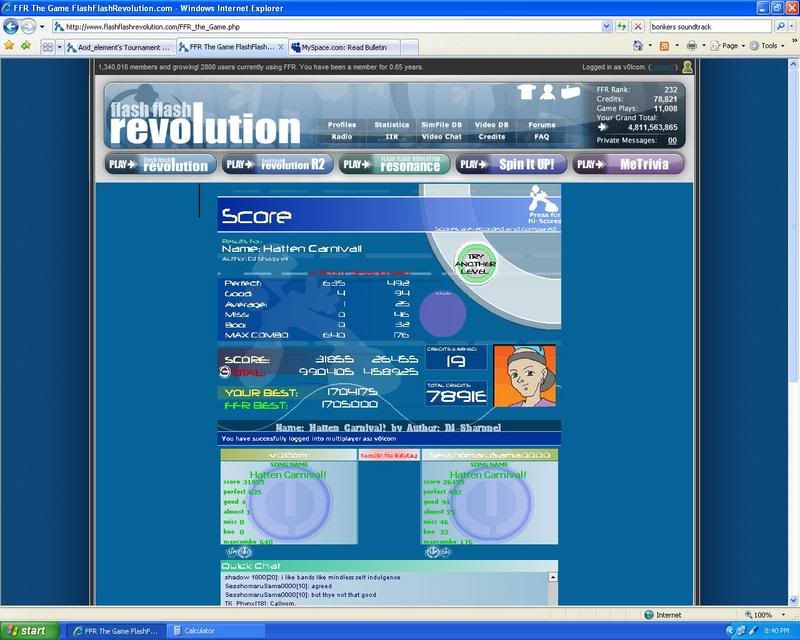Click Play flash flash revolution button
This screenshot has height=640, width=800.
tap(161, 164)
